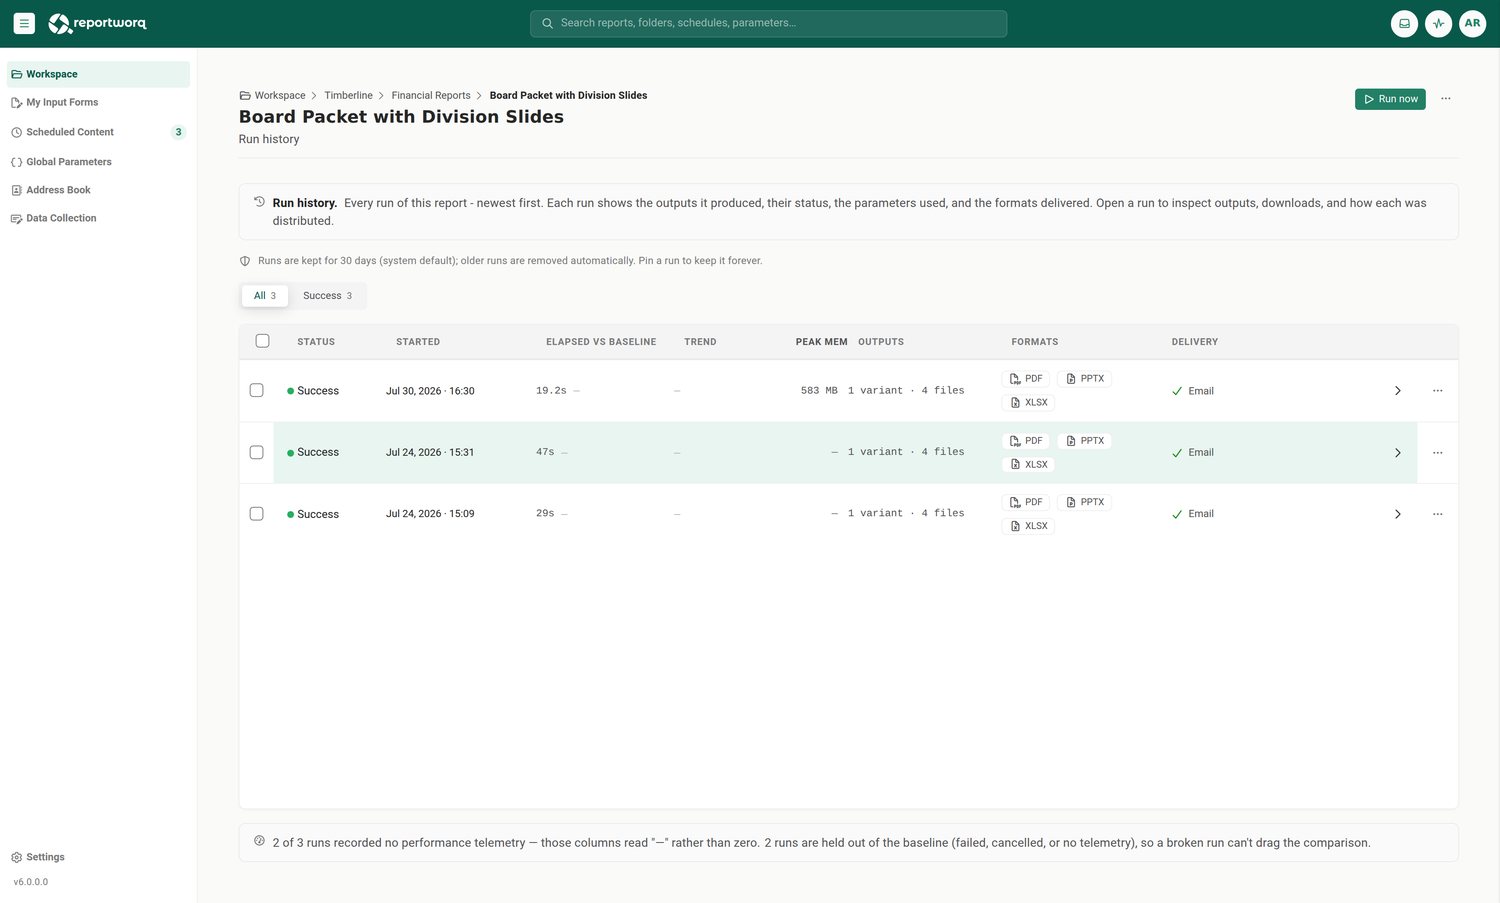Open the inbox icon in header
This screenshot has width=1500, height=903.
pyautogui.click(x=1404, y=23)
